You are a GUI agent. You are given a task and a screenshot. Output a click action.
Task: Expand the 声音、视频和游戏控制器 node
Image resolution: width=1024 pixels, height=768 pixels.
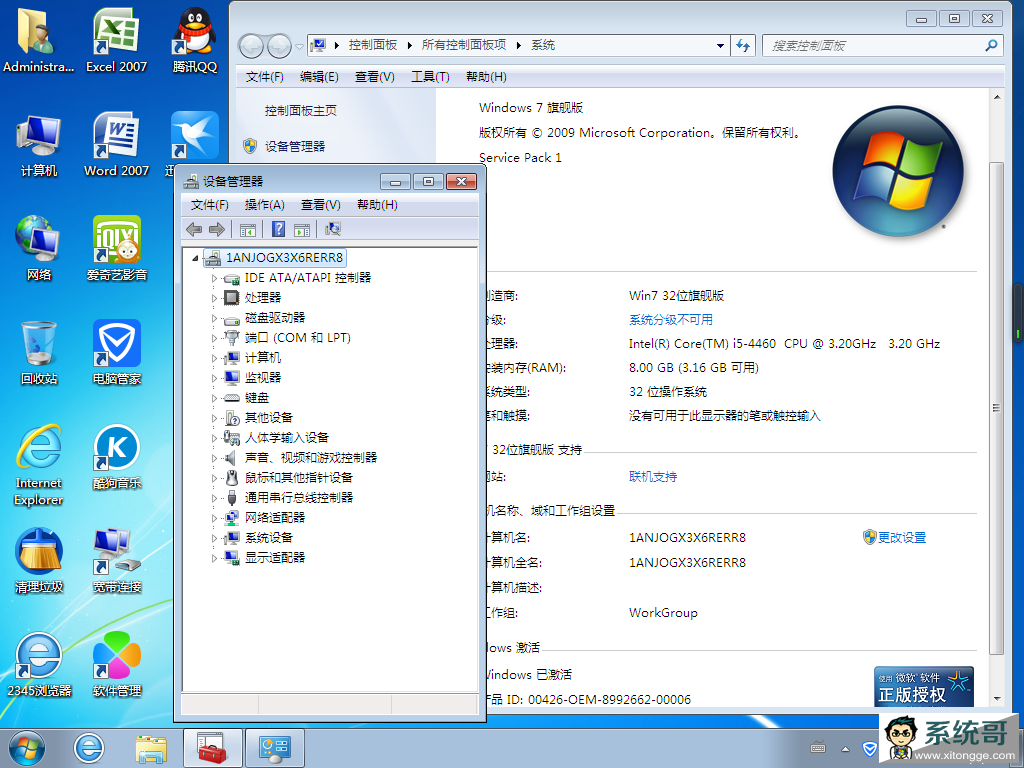pos(214,458)
